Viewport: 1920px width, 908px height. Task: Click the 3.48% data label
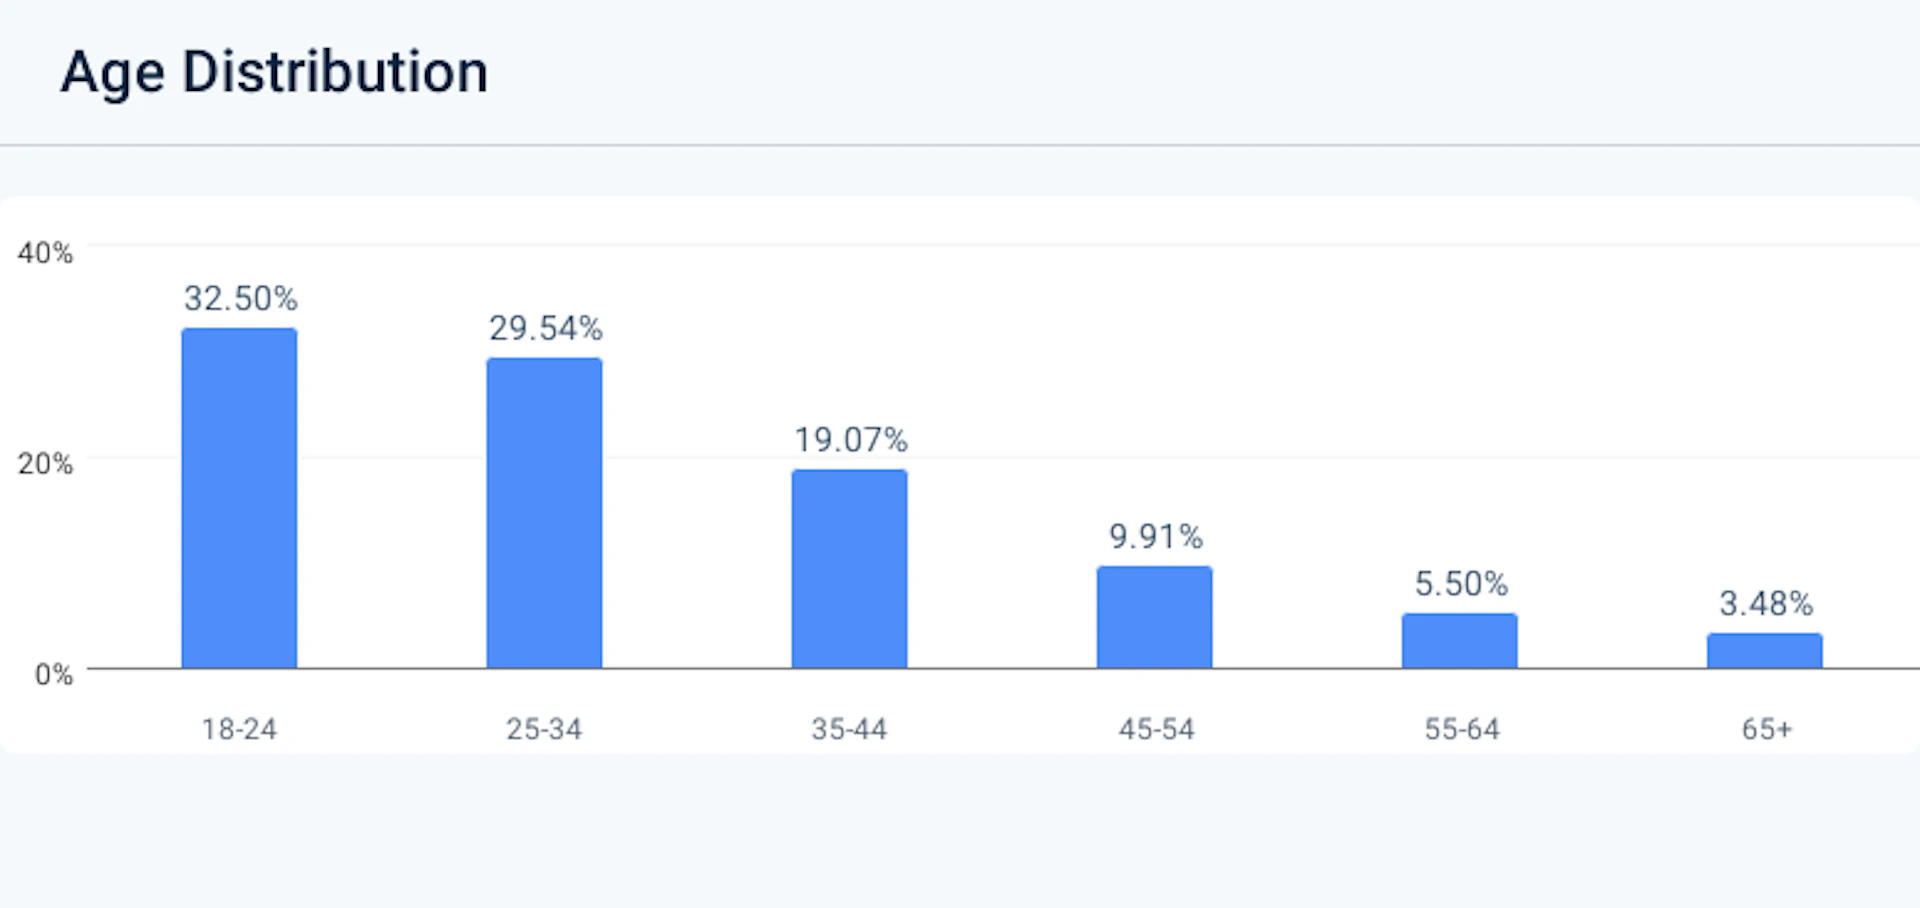[1766, 604]
